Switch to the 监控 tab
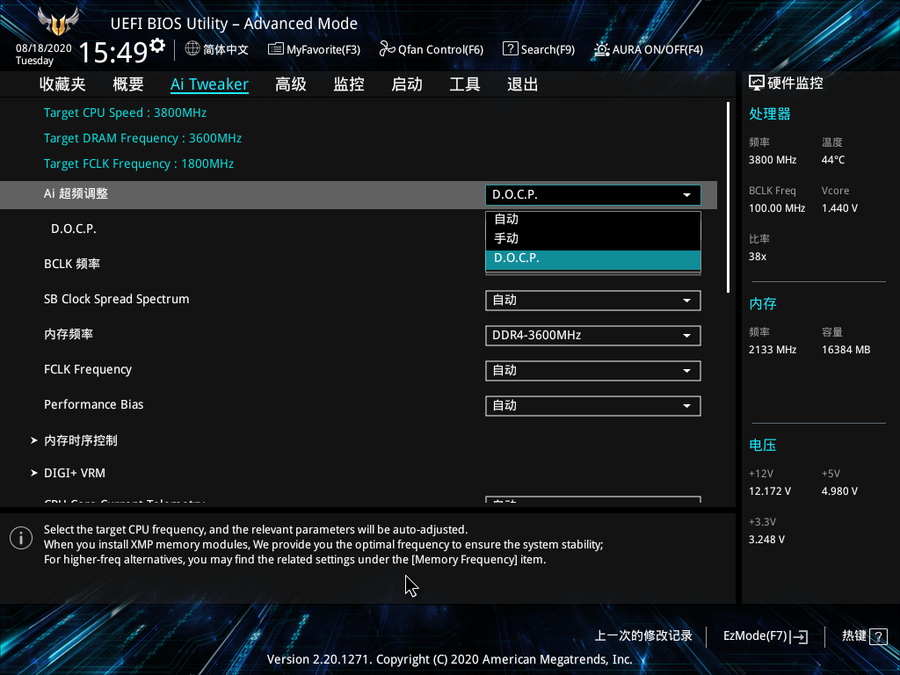900x675 pixels. (348, 85)
